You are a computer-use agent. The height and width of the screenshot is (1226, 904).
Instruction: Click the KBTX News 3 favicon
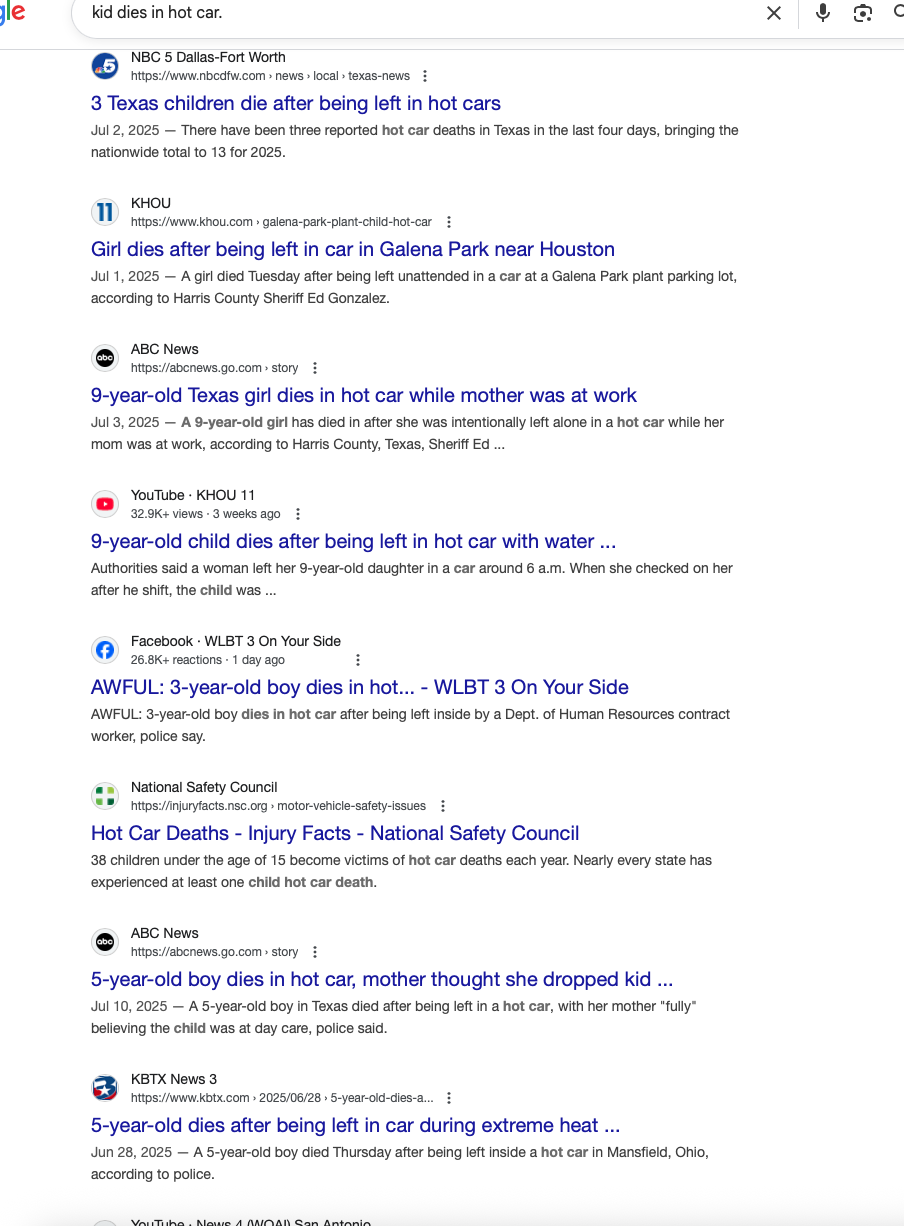pos(105,1088)
